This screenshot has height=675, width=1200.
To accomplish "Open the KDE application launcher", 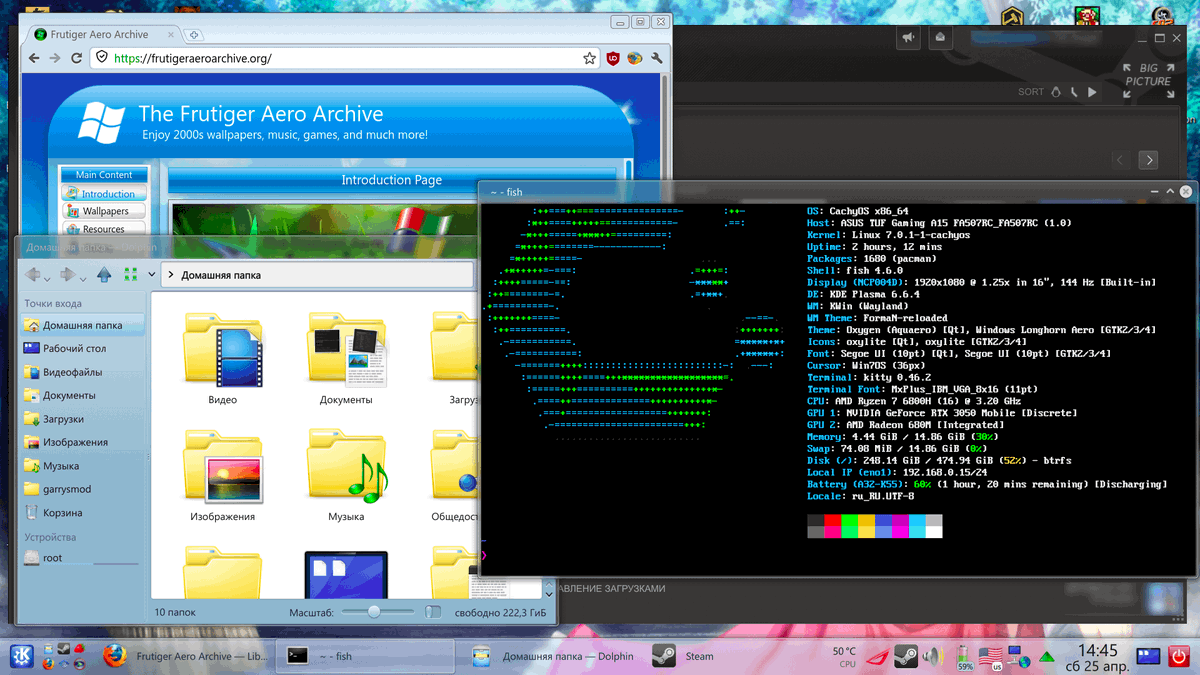I will (20, 656).
